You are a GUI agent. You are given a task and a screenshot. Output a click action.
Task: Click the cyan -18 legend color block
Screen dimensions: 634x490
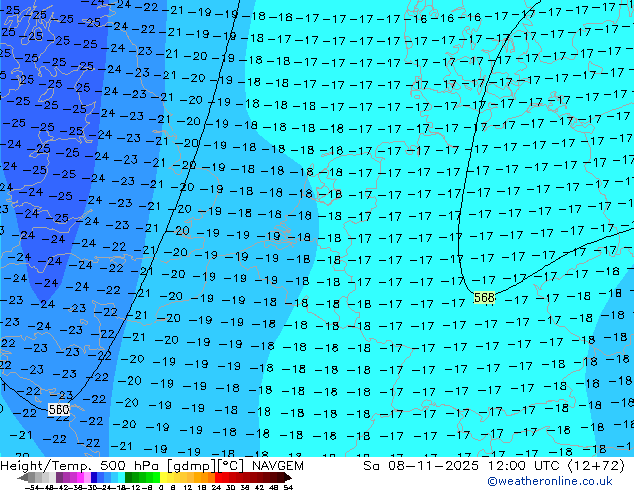coord(121,477)
